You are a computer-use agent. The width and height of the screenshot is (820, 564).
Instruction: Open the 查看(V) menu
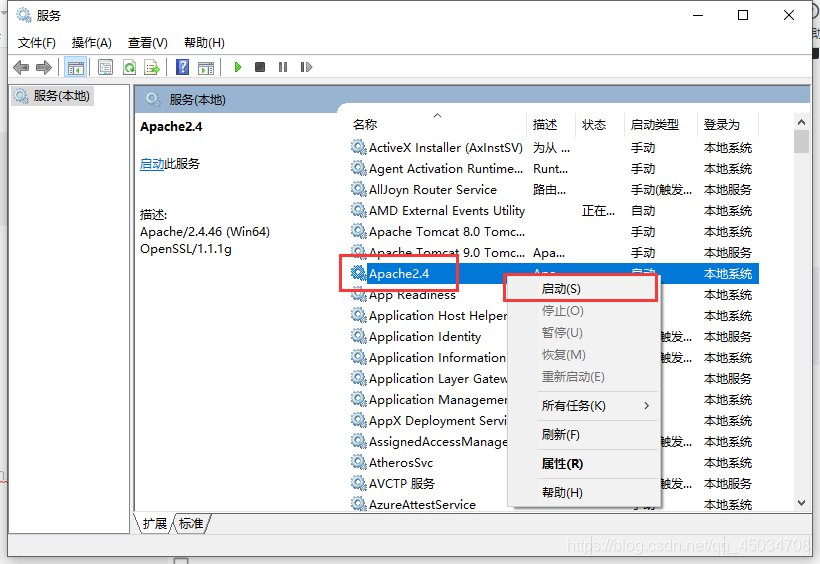pos(147,43)
